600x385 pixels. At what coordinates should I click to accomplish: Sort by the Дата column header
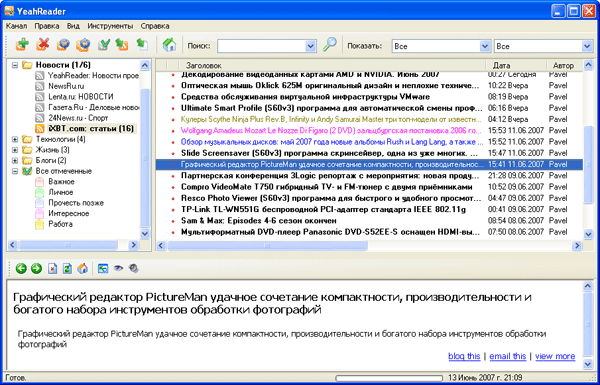coord(516,65)
